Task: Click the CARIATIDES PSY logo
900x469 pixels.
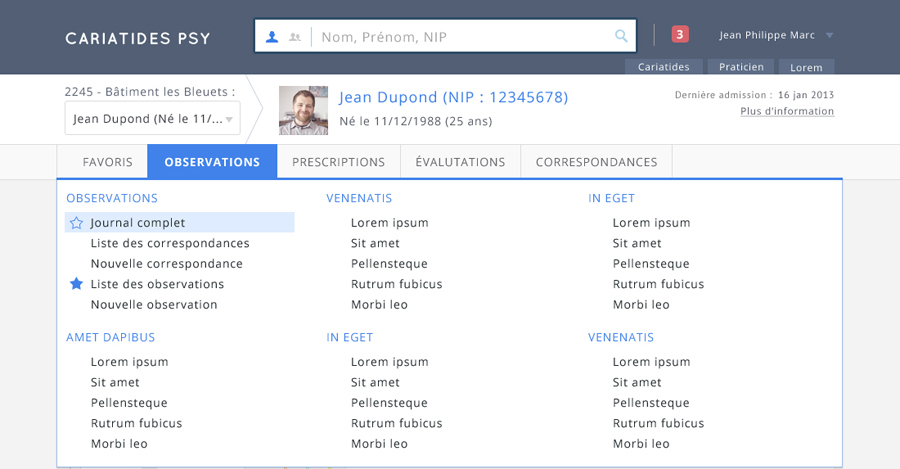Action: 138,38
